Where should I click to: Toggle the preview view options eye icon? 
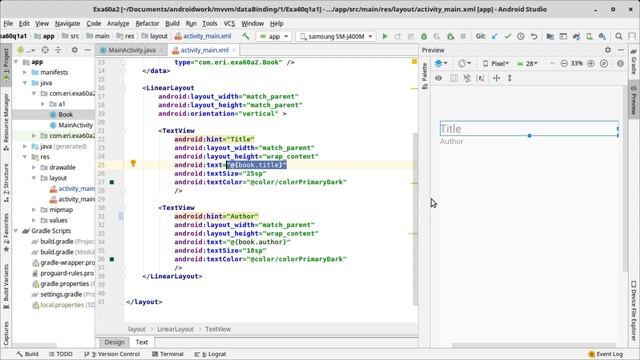(438, 78)
